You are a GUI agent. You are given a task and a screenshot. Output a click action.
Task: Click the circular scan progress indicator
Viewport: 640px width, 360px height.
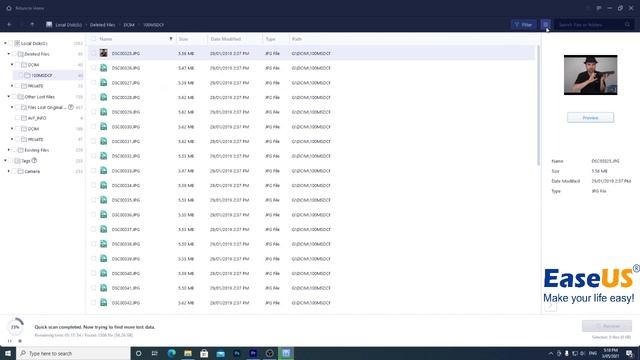[15, 327]
